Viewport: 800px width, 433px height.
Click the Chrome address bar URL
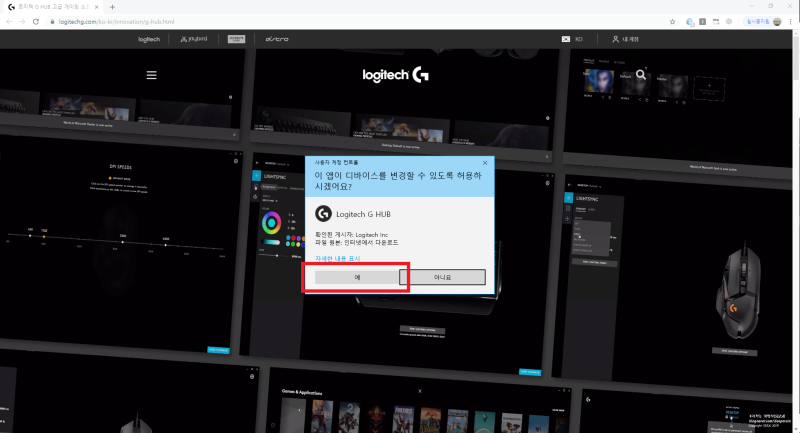(x=116, y=22)
